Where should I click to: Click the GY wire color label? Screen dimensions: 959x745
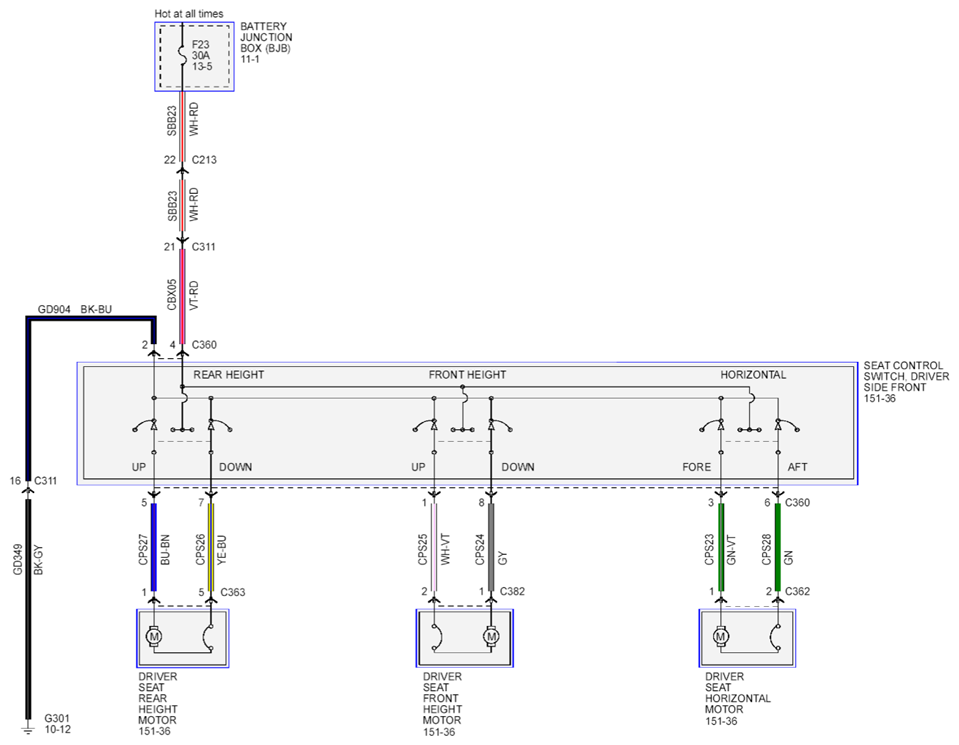click(x=503, y=558)
